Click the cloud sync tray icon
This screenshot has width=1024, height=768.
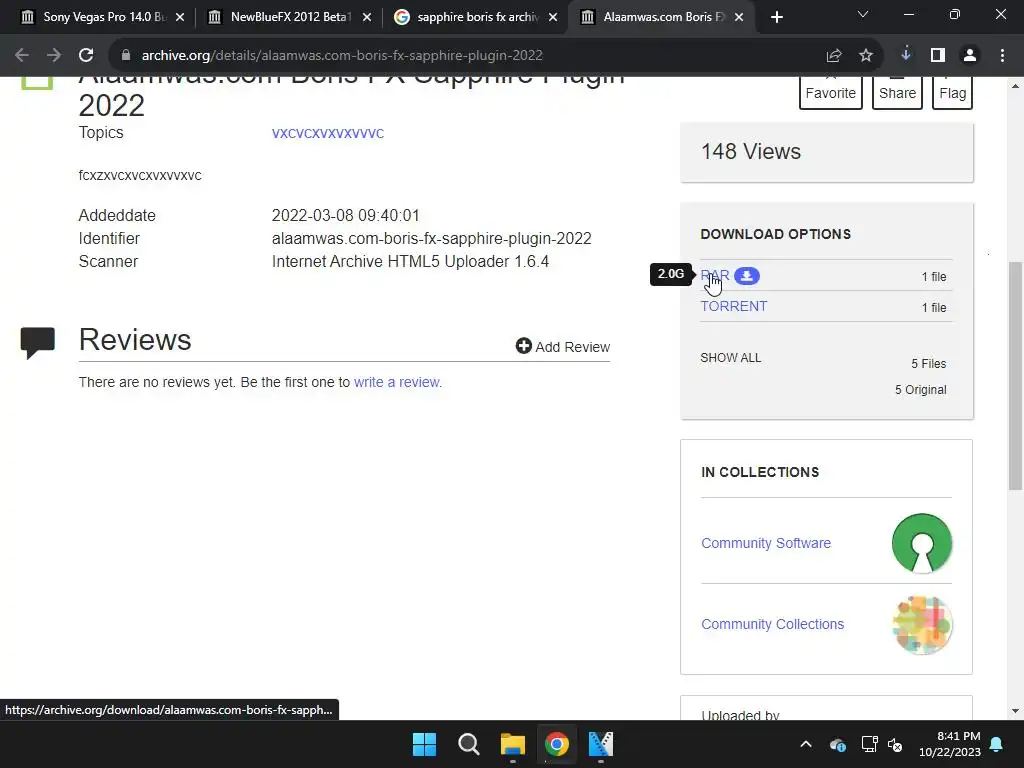click(838, 744)
